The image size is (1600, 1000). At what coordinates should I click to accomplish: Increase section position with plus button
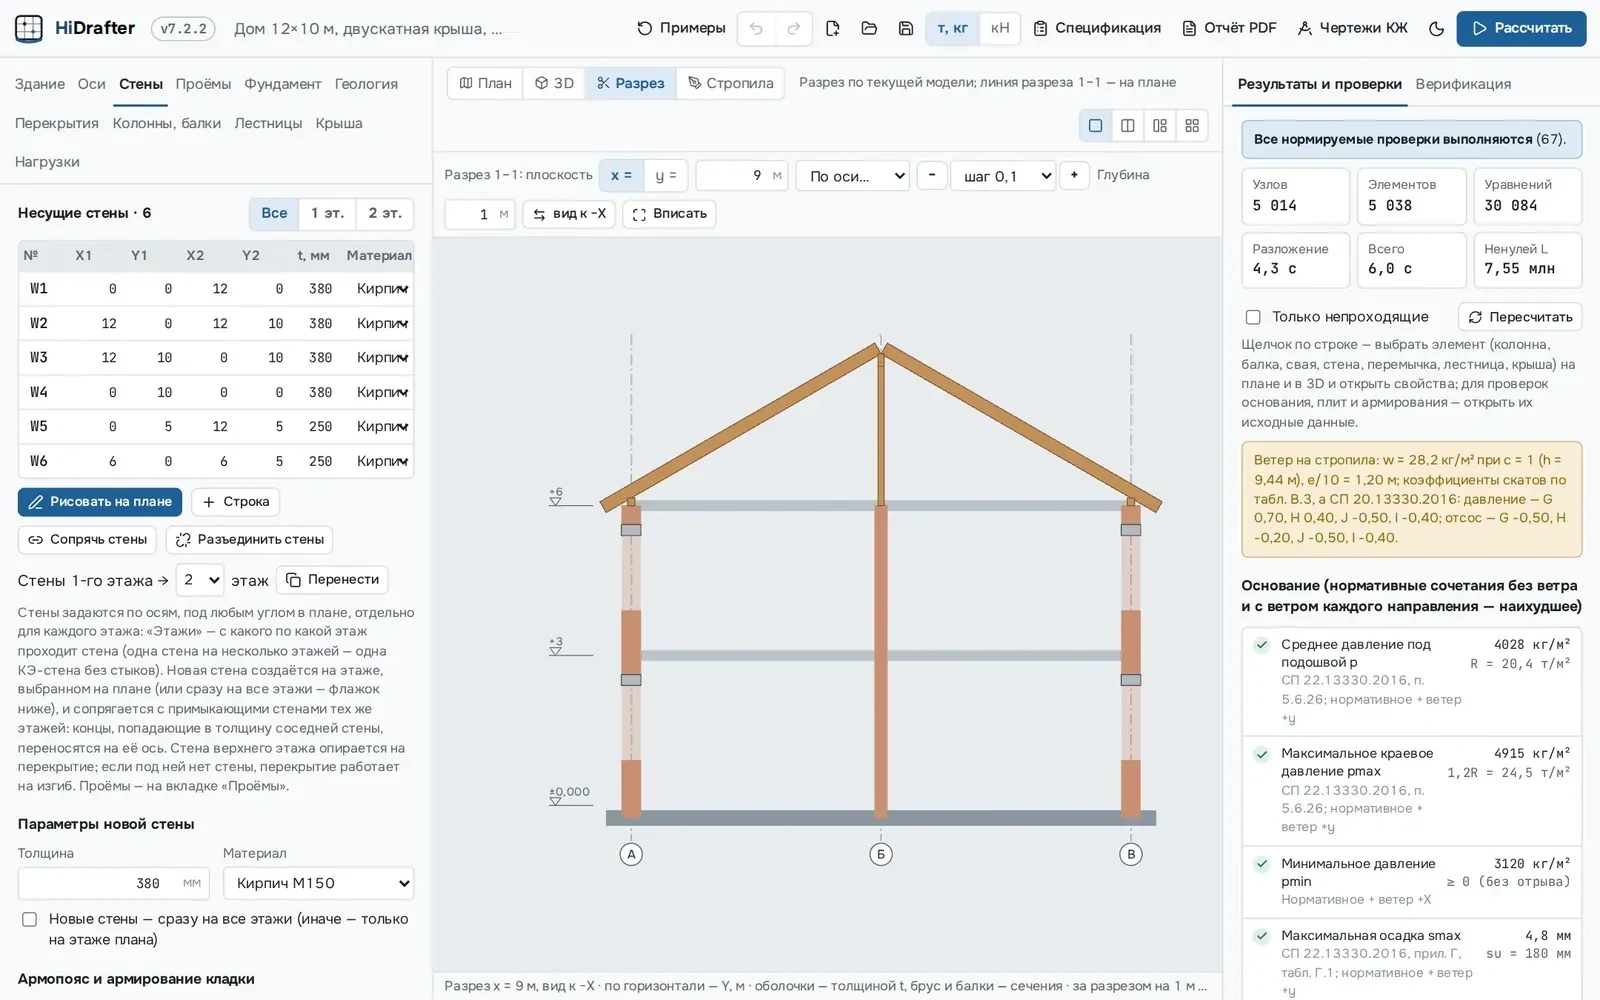click(1074, 175)
